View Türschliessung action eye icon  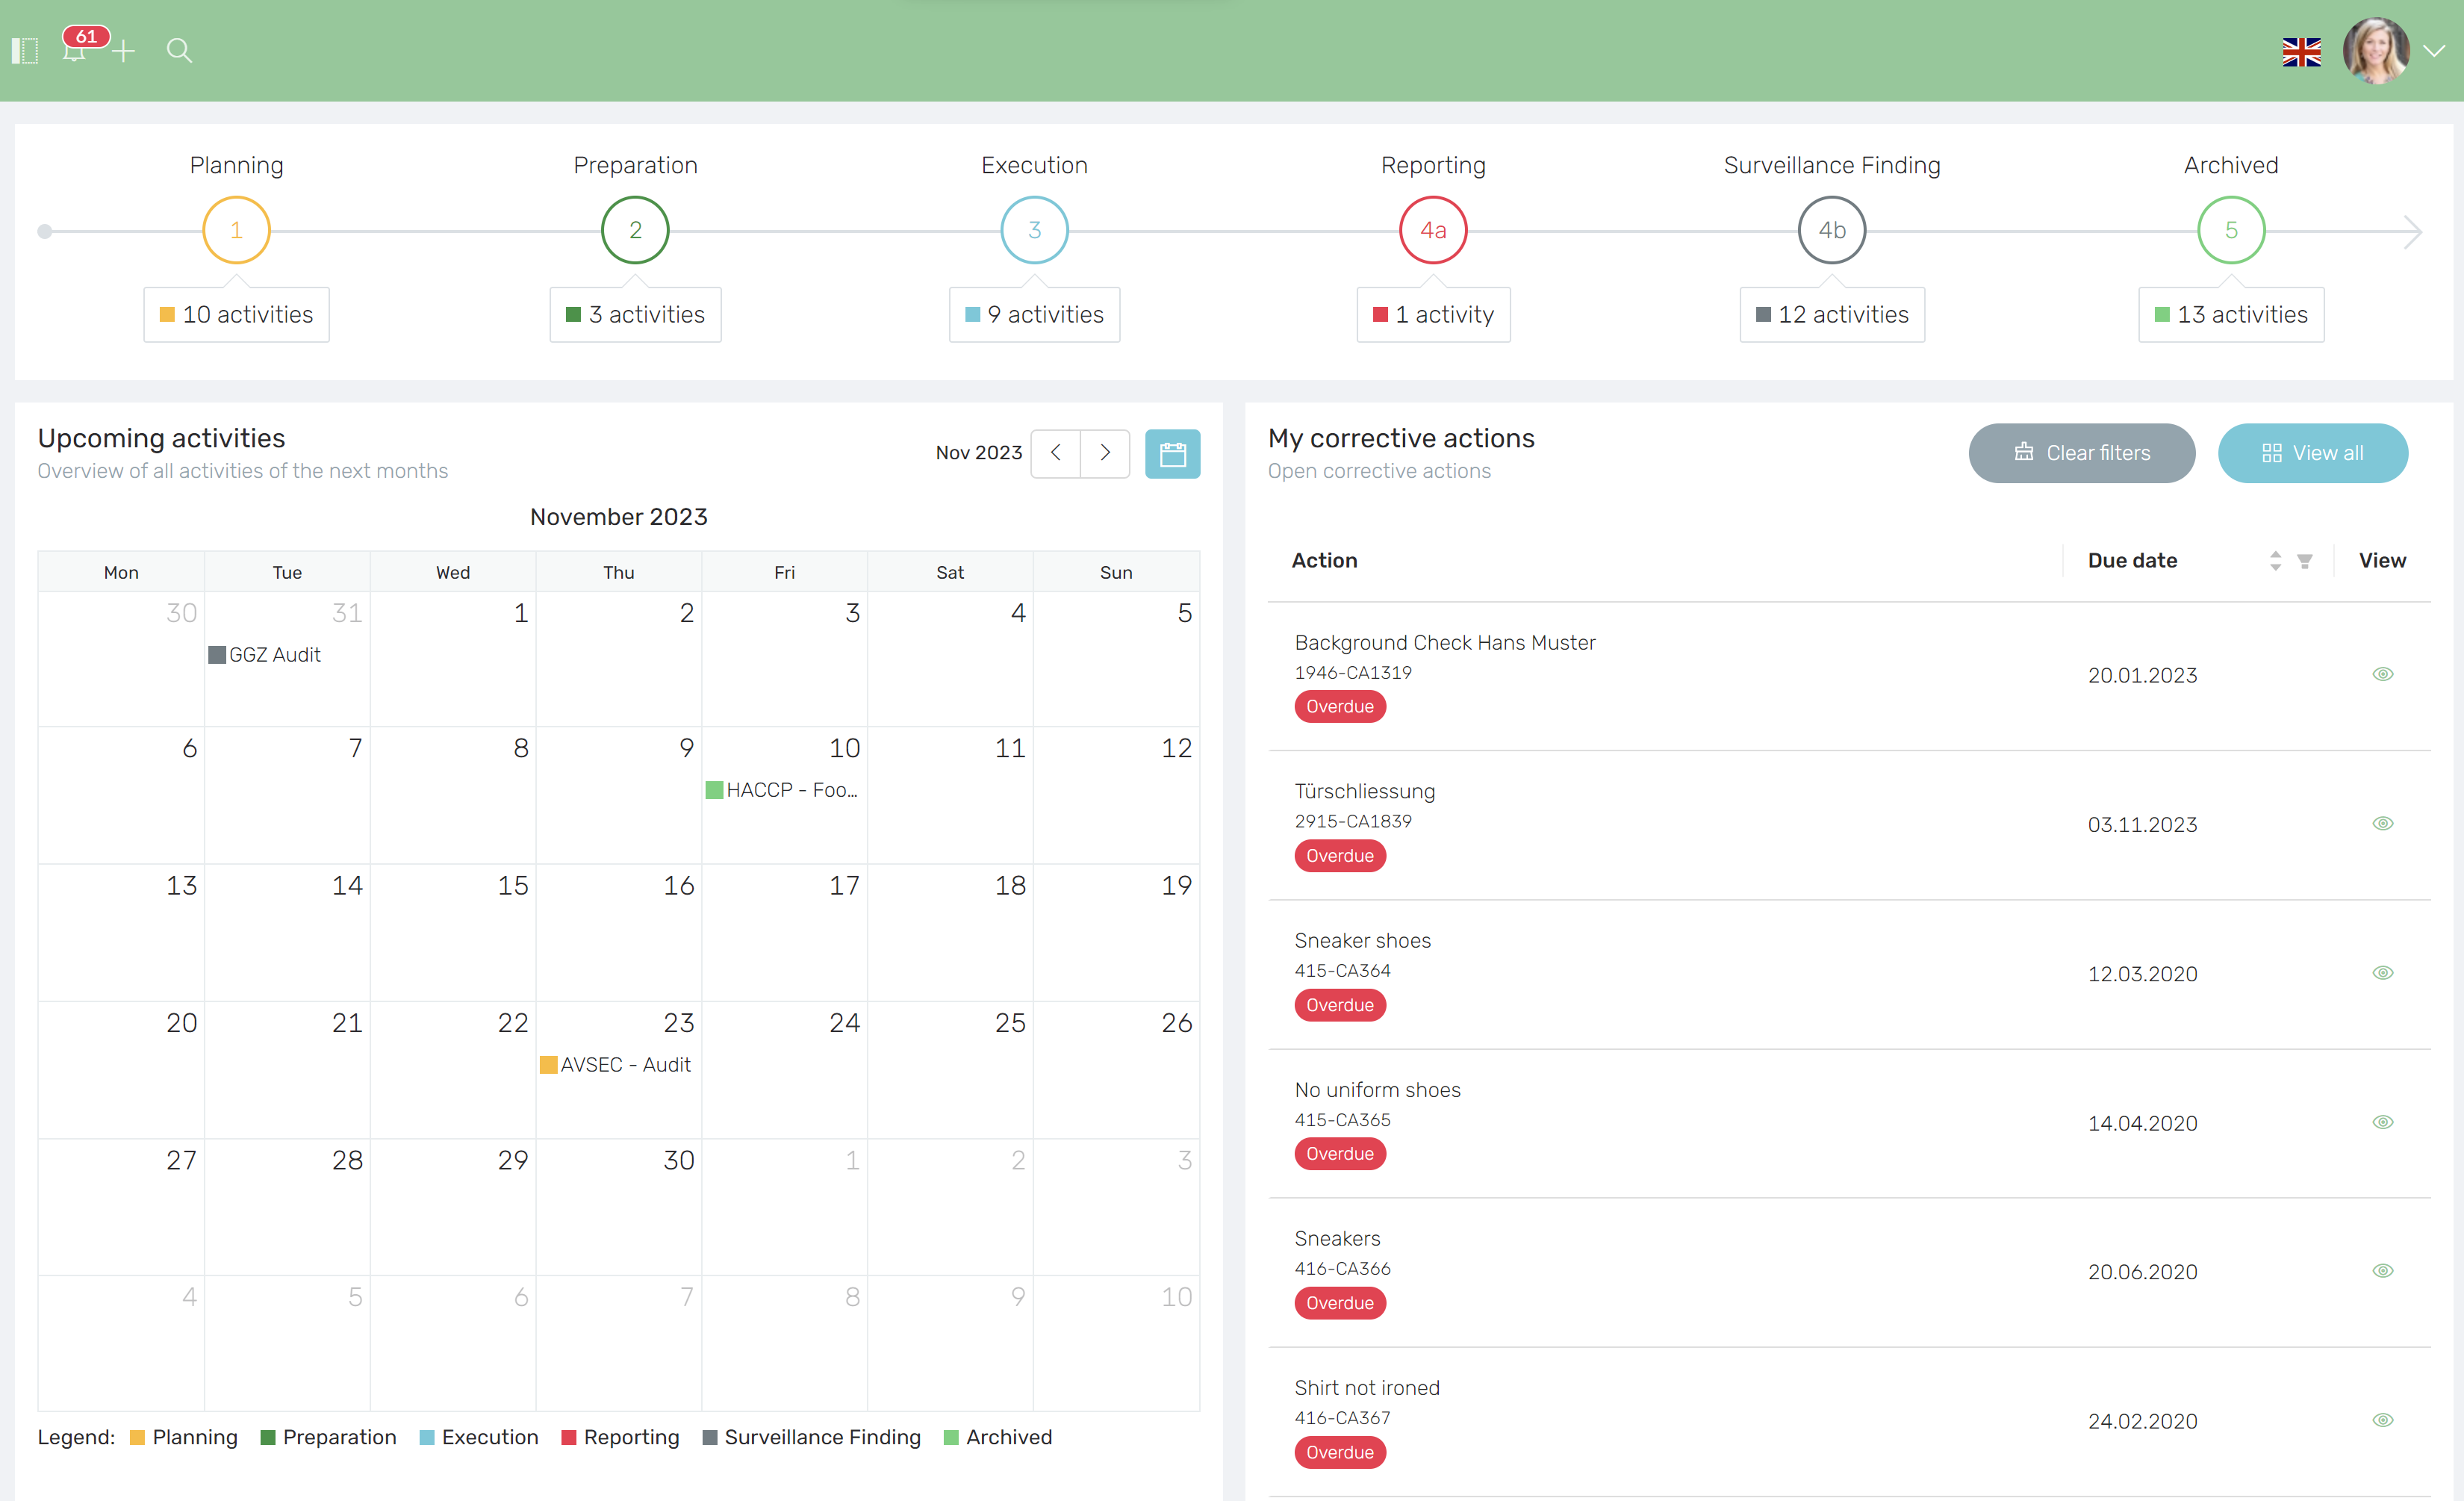(x=2383, y=824)
